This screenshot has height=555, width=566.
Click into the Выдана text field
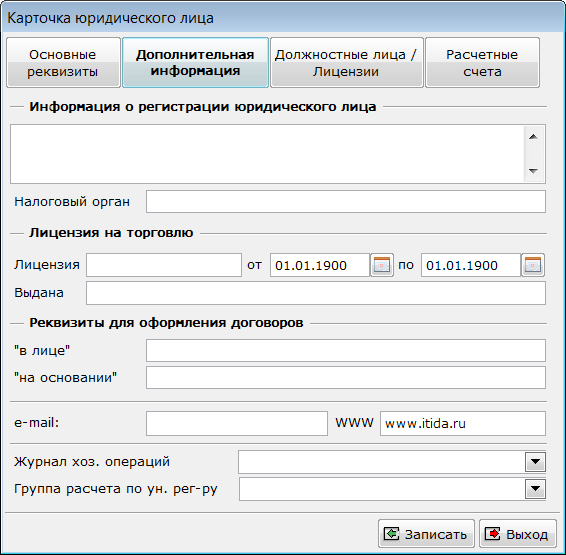click(x=316, y=293)
